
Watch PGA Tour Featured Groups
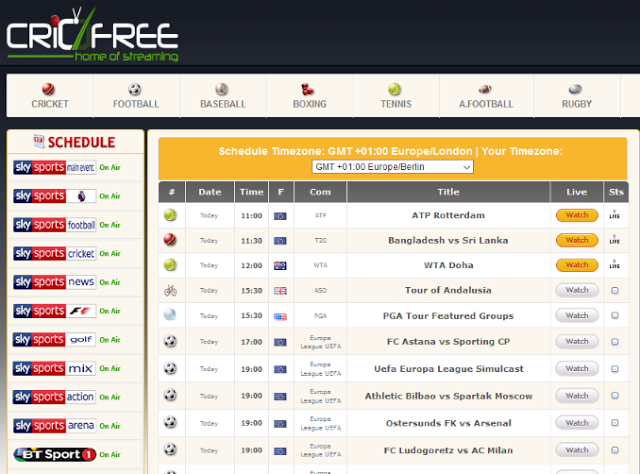pos(577,316)
